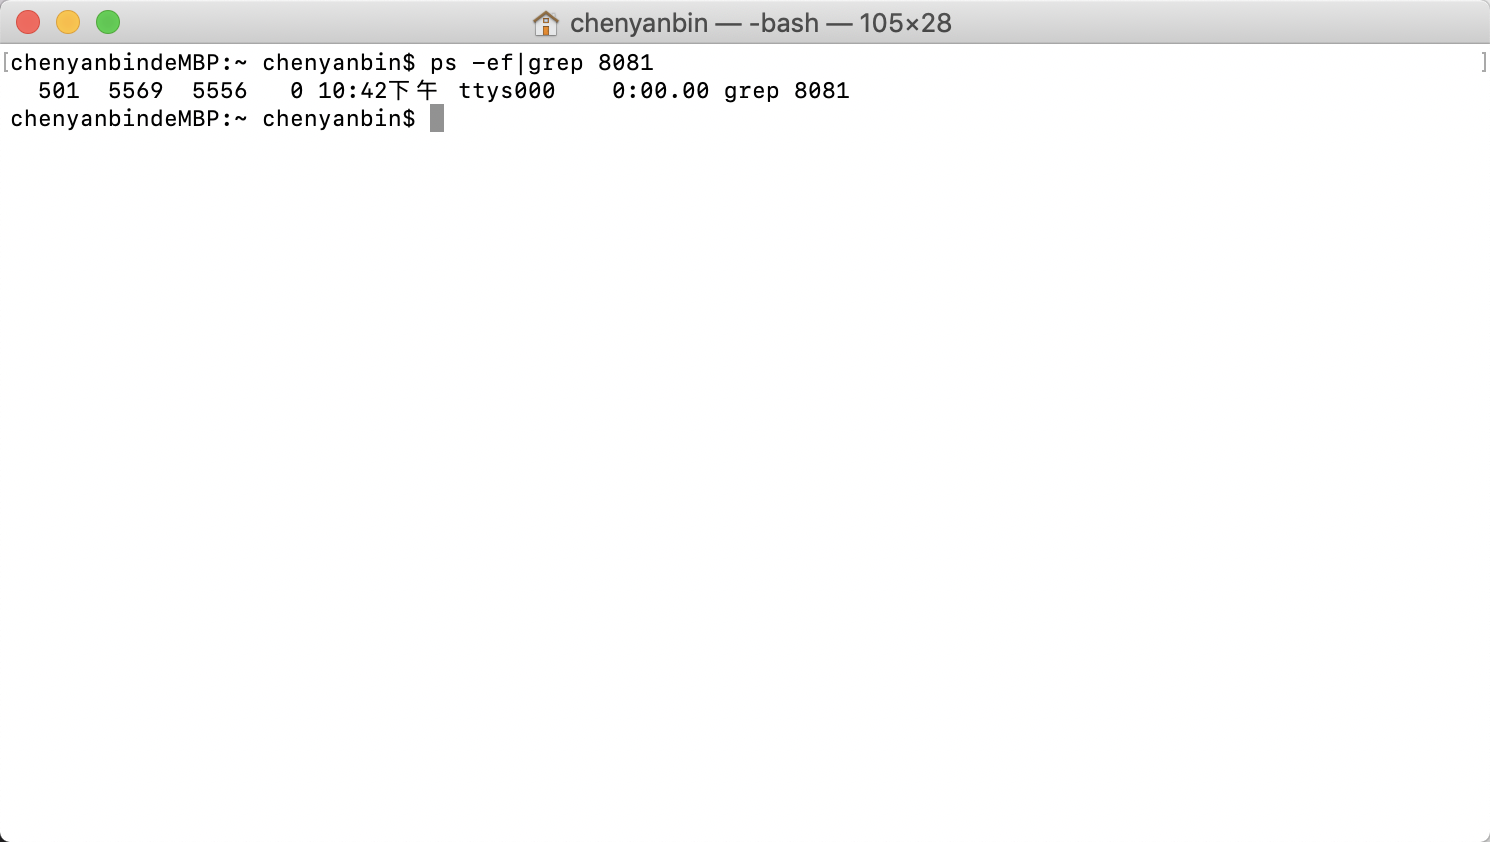
Task: Maximize the window using green button
Action: (108, 22)
